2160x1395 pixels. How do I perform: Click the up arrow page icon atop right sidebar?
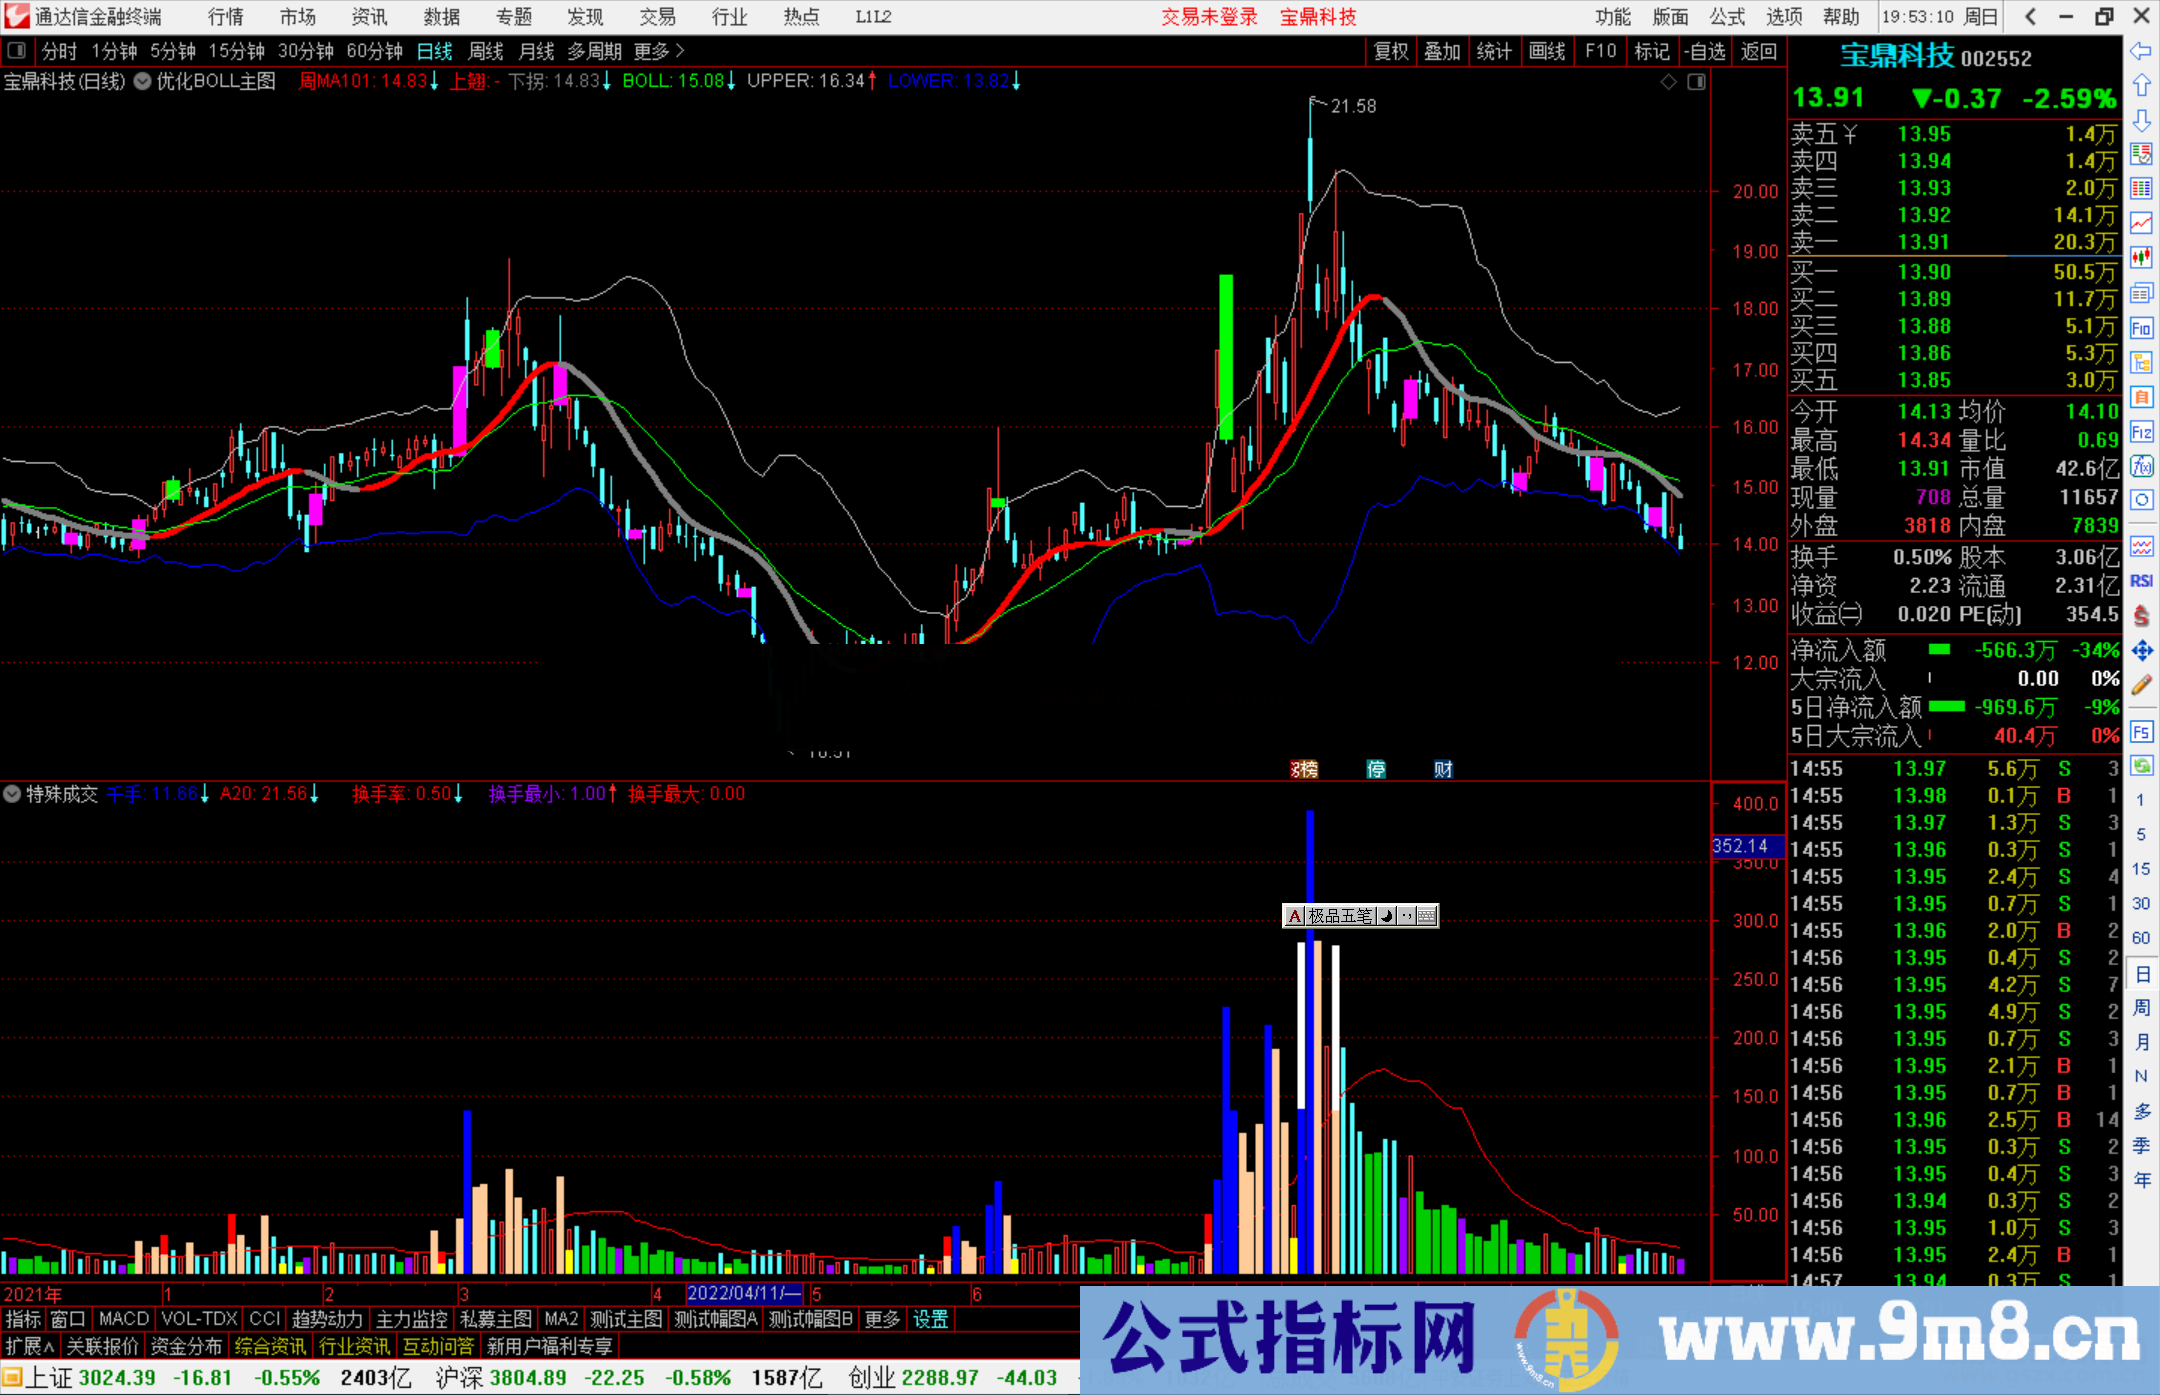pyautogui.click(x=2142, y=87)
